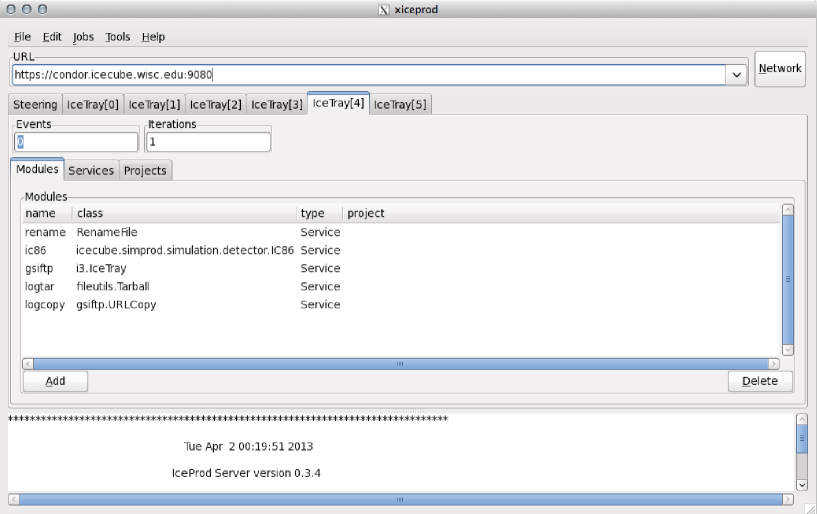817x514 pixels.
Task: Click the modules list horizontal scrollbar
Action: pyautogui.click(x=400, y=364)
